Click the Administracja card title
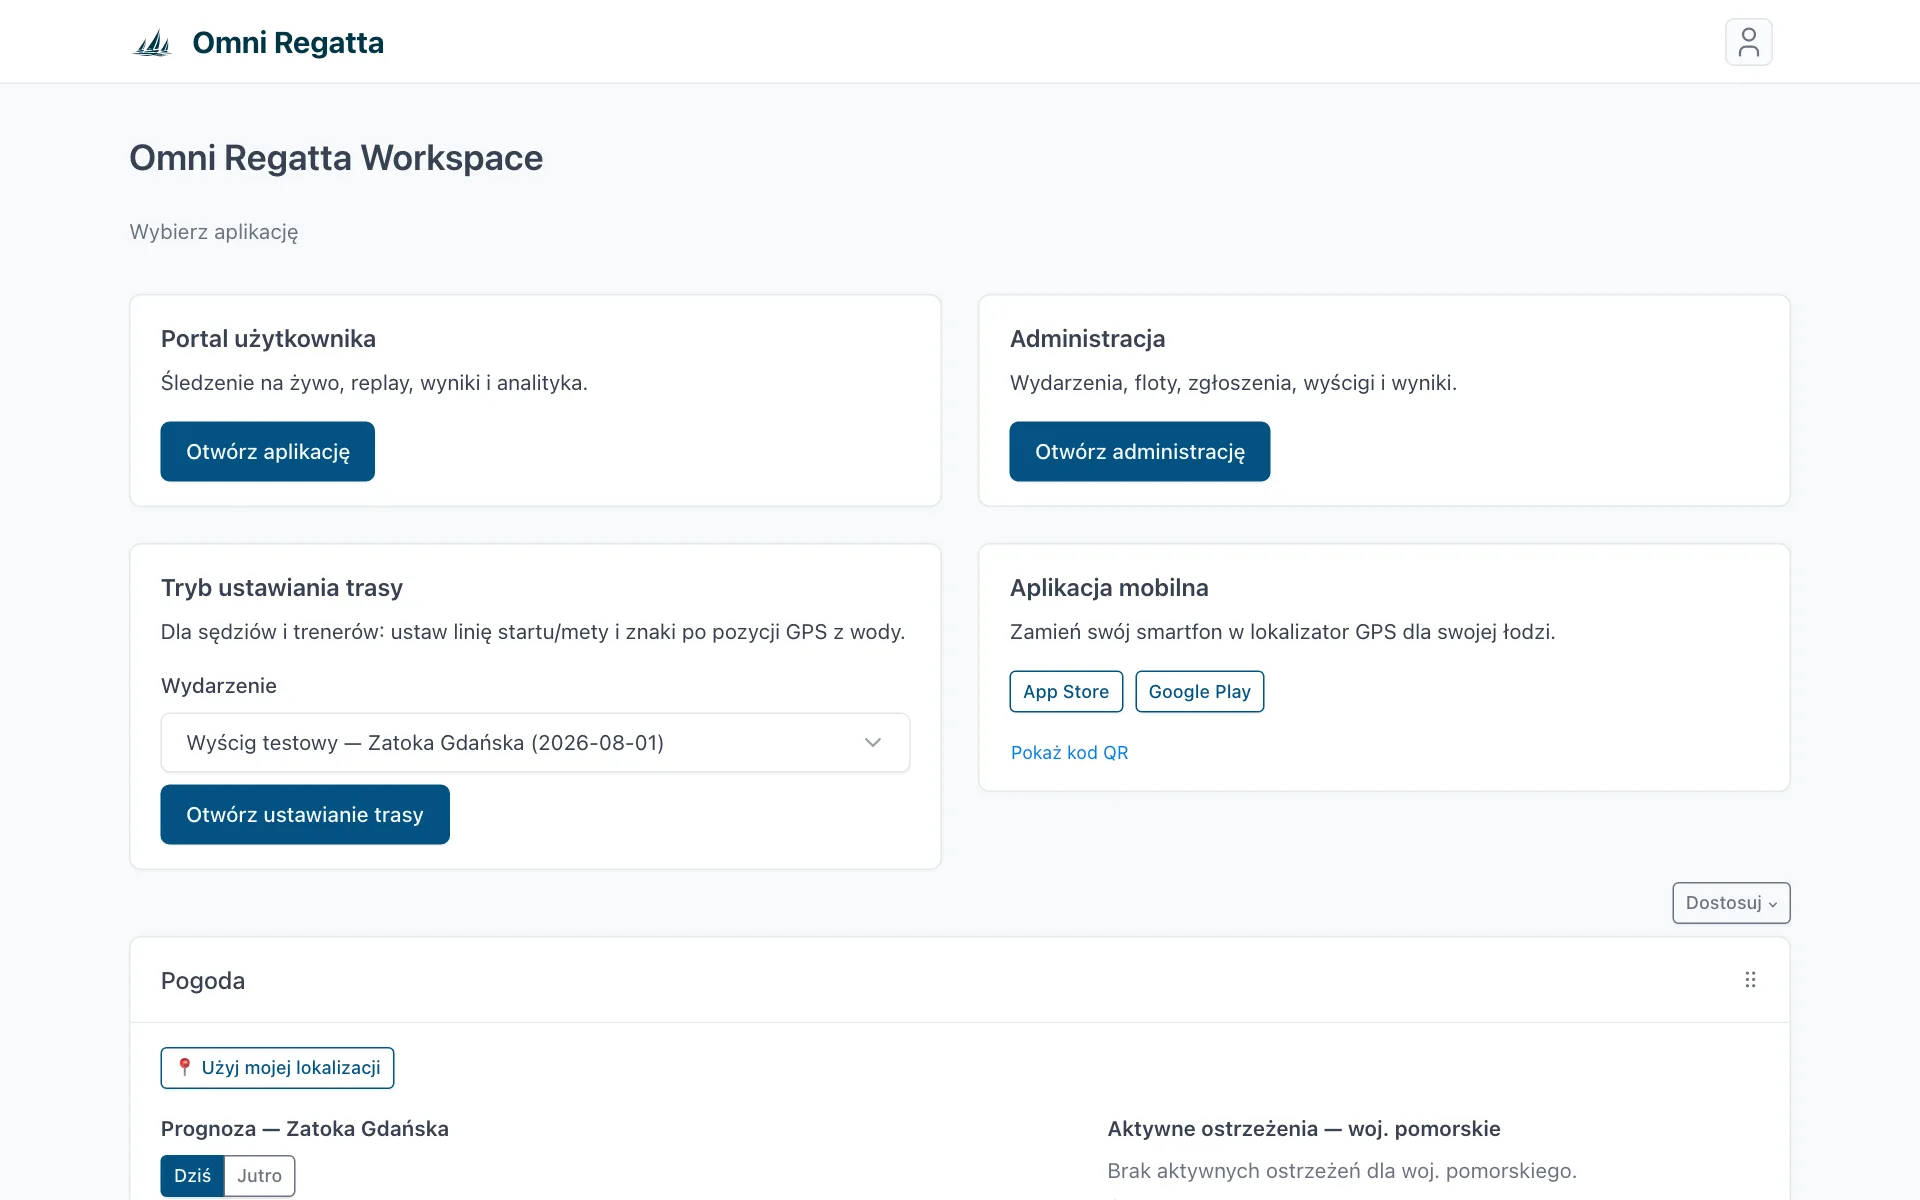The image size is (1920, 1200). [x=1087, y=339]
